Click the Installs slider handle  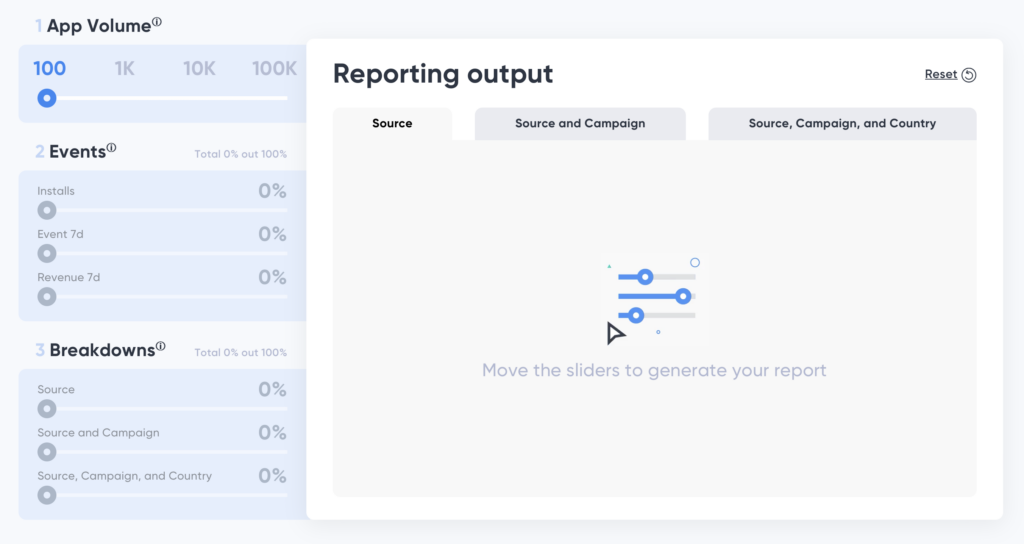coord(46,210)
